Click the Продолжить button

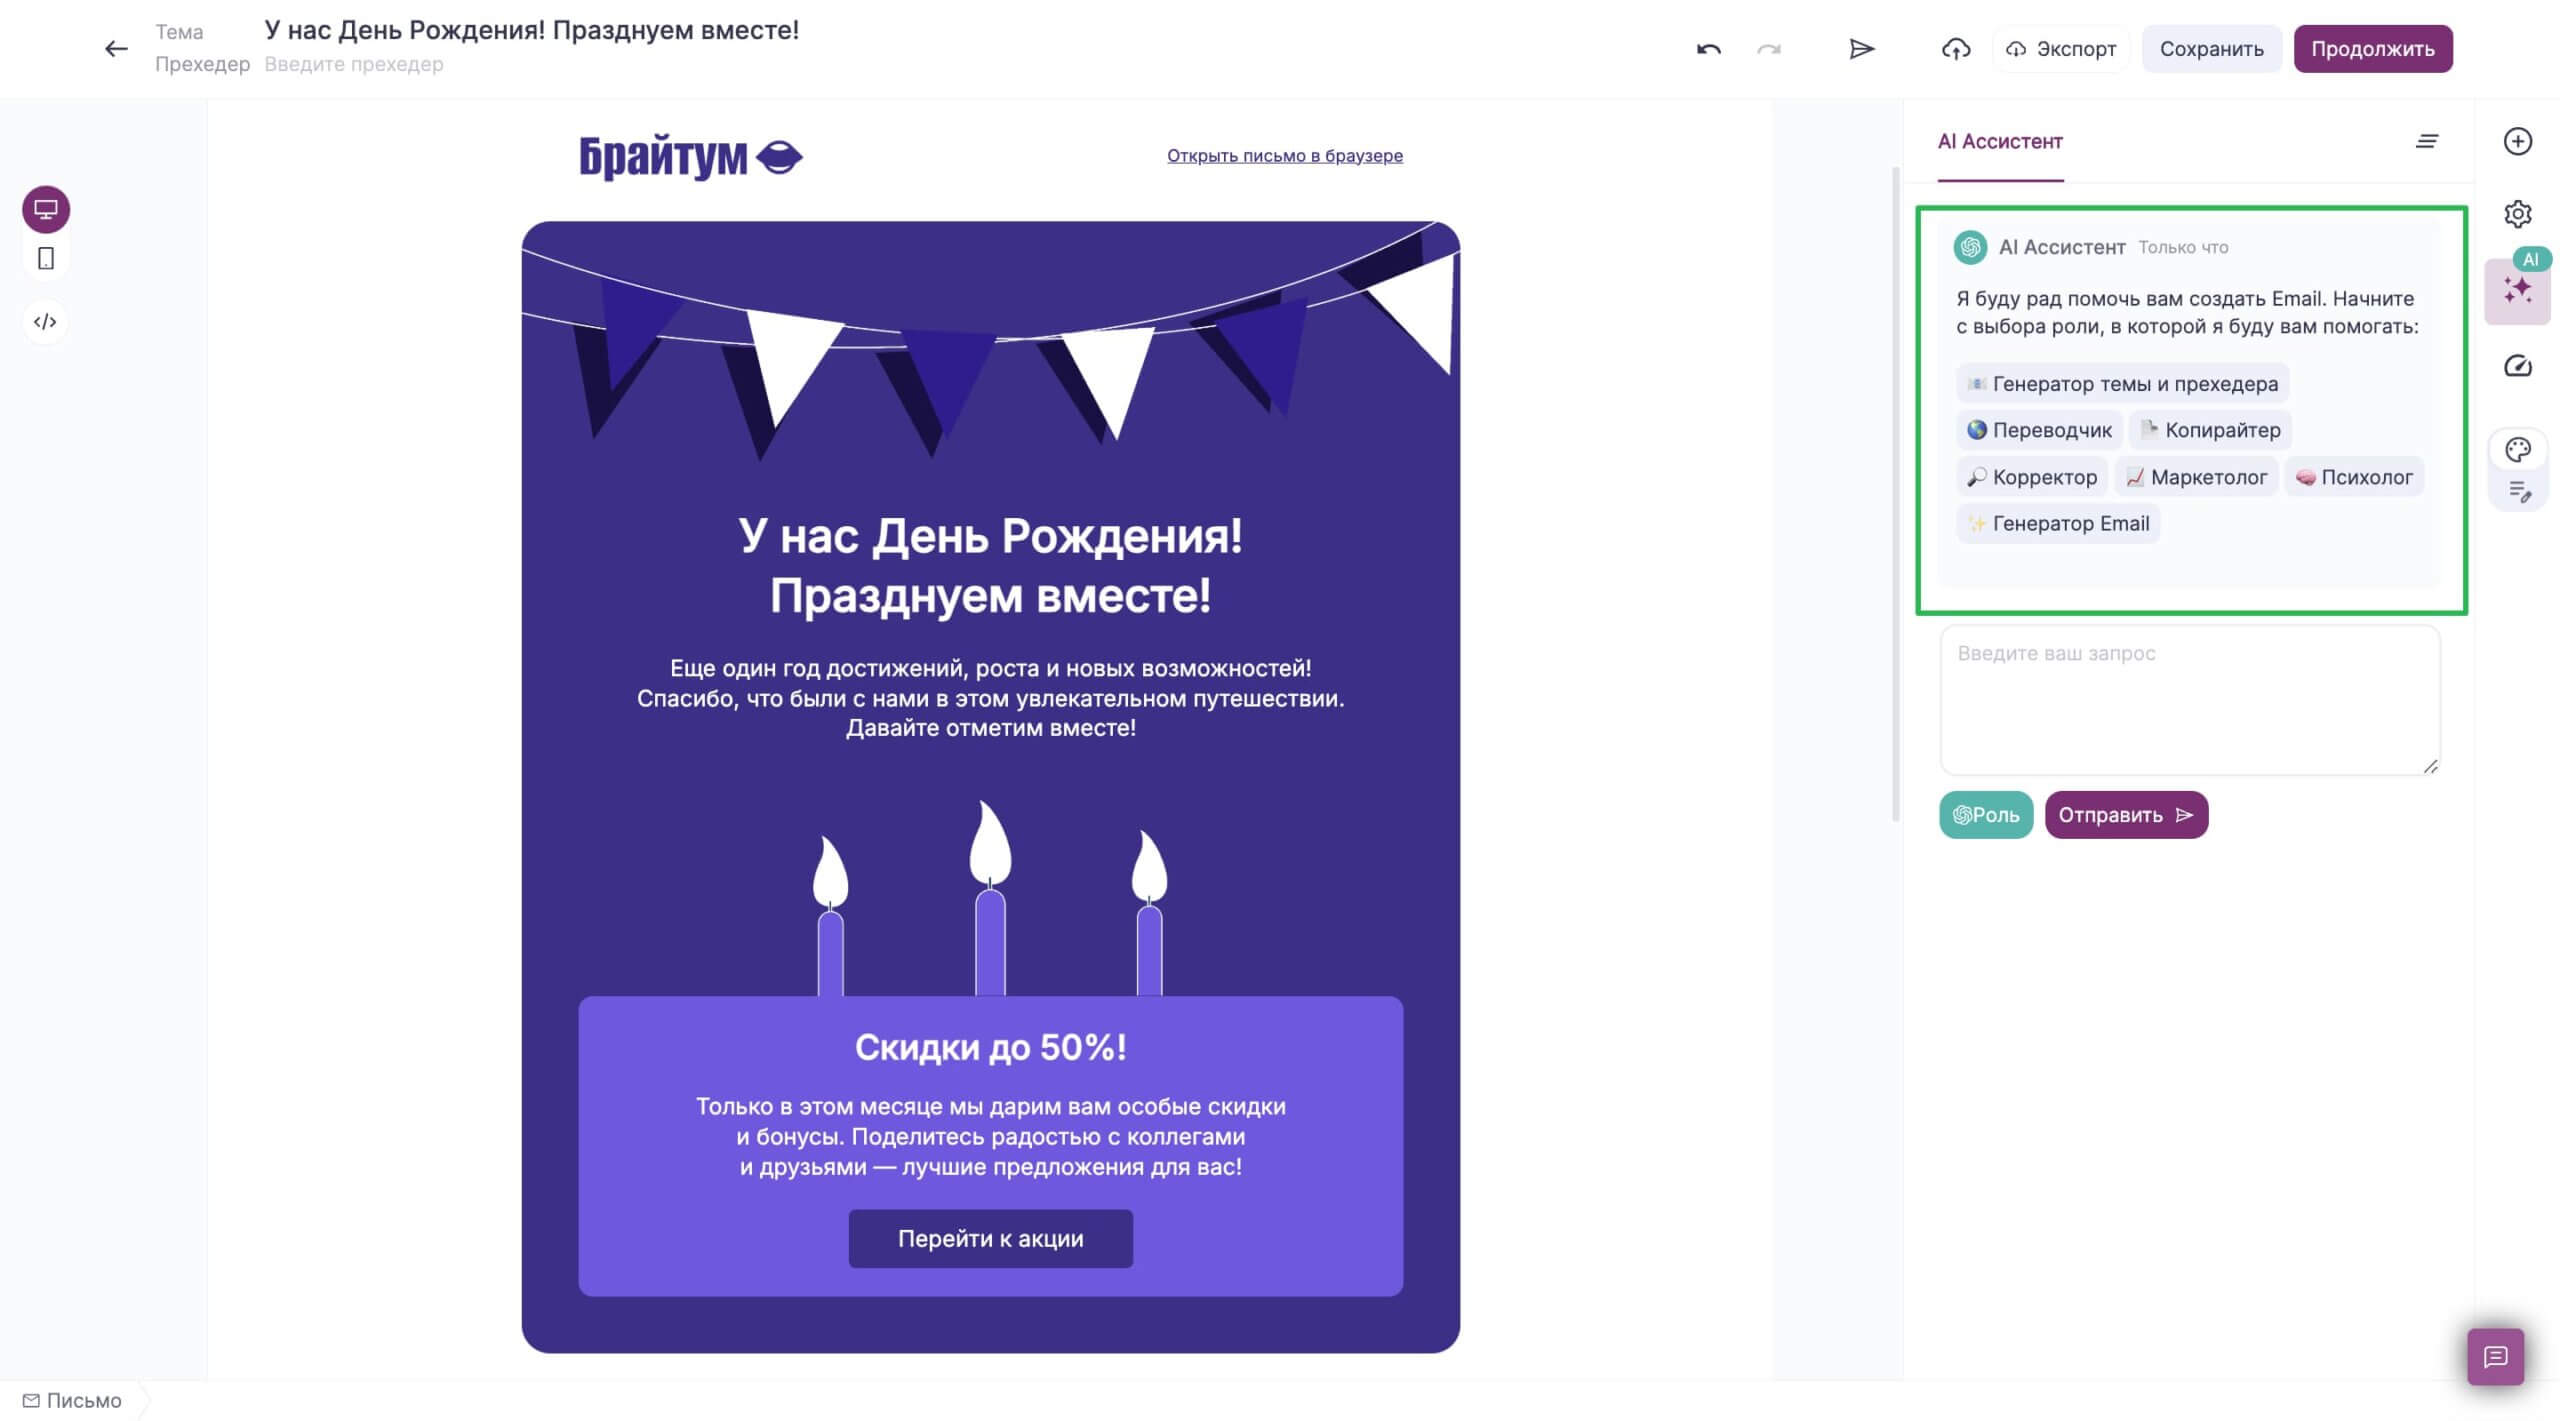pyautogui.click(x=2373, y=49)
